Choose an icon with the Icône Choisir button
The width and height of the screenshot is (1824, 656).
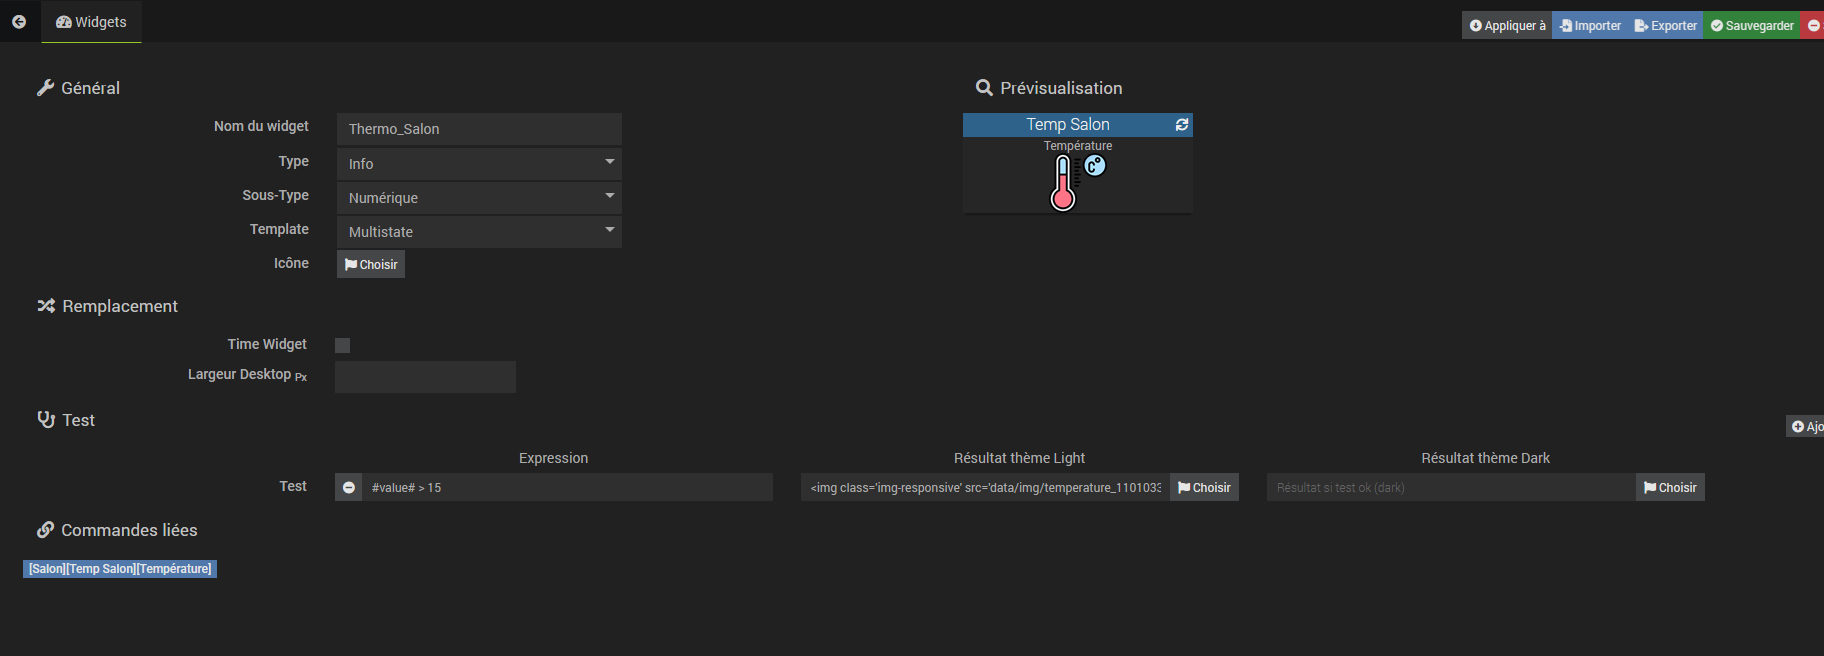pyautogui.click(x=371, y=264)
